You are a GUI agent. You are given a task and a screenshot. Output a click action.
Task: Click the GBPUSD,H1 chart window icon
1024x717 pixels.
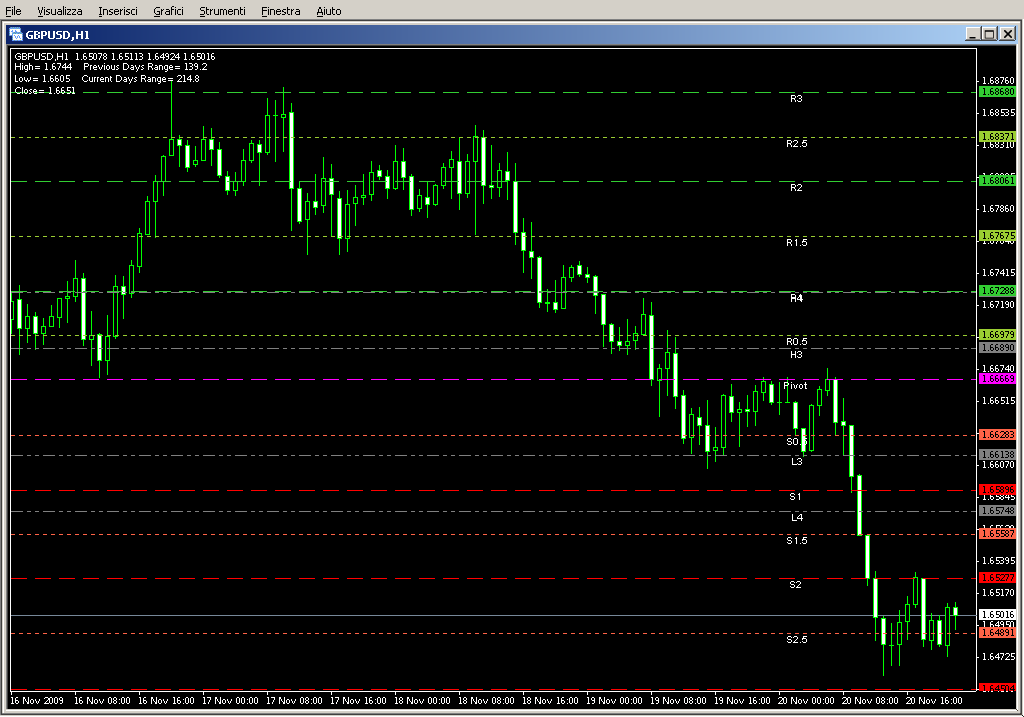pyautogui.click(x=16, y=34)
